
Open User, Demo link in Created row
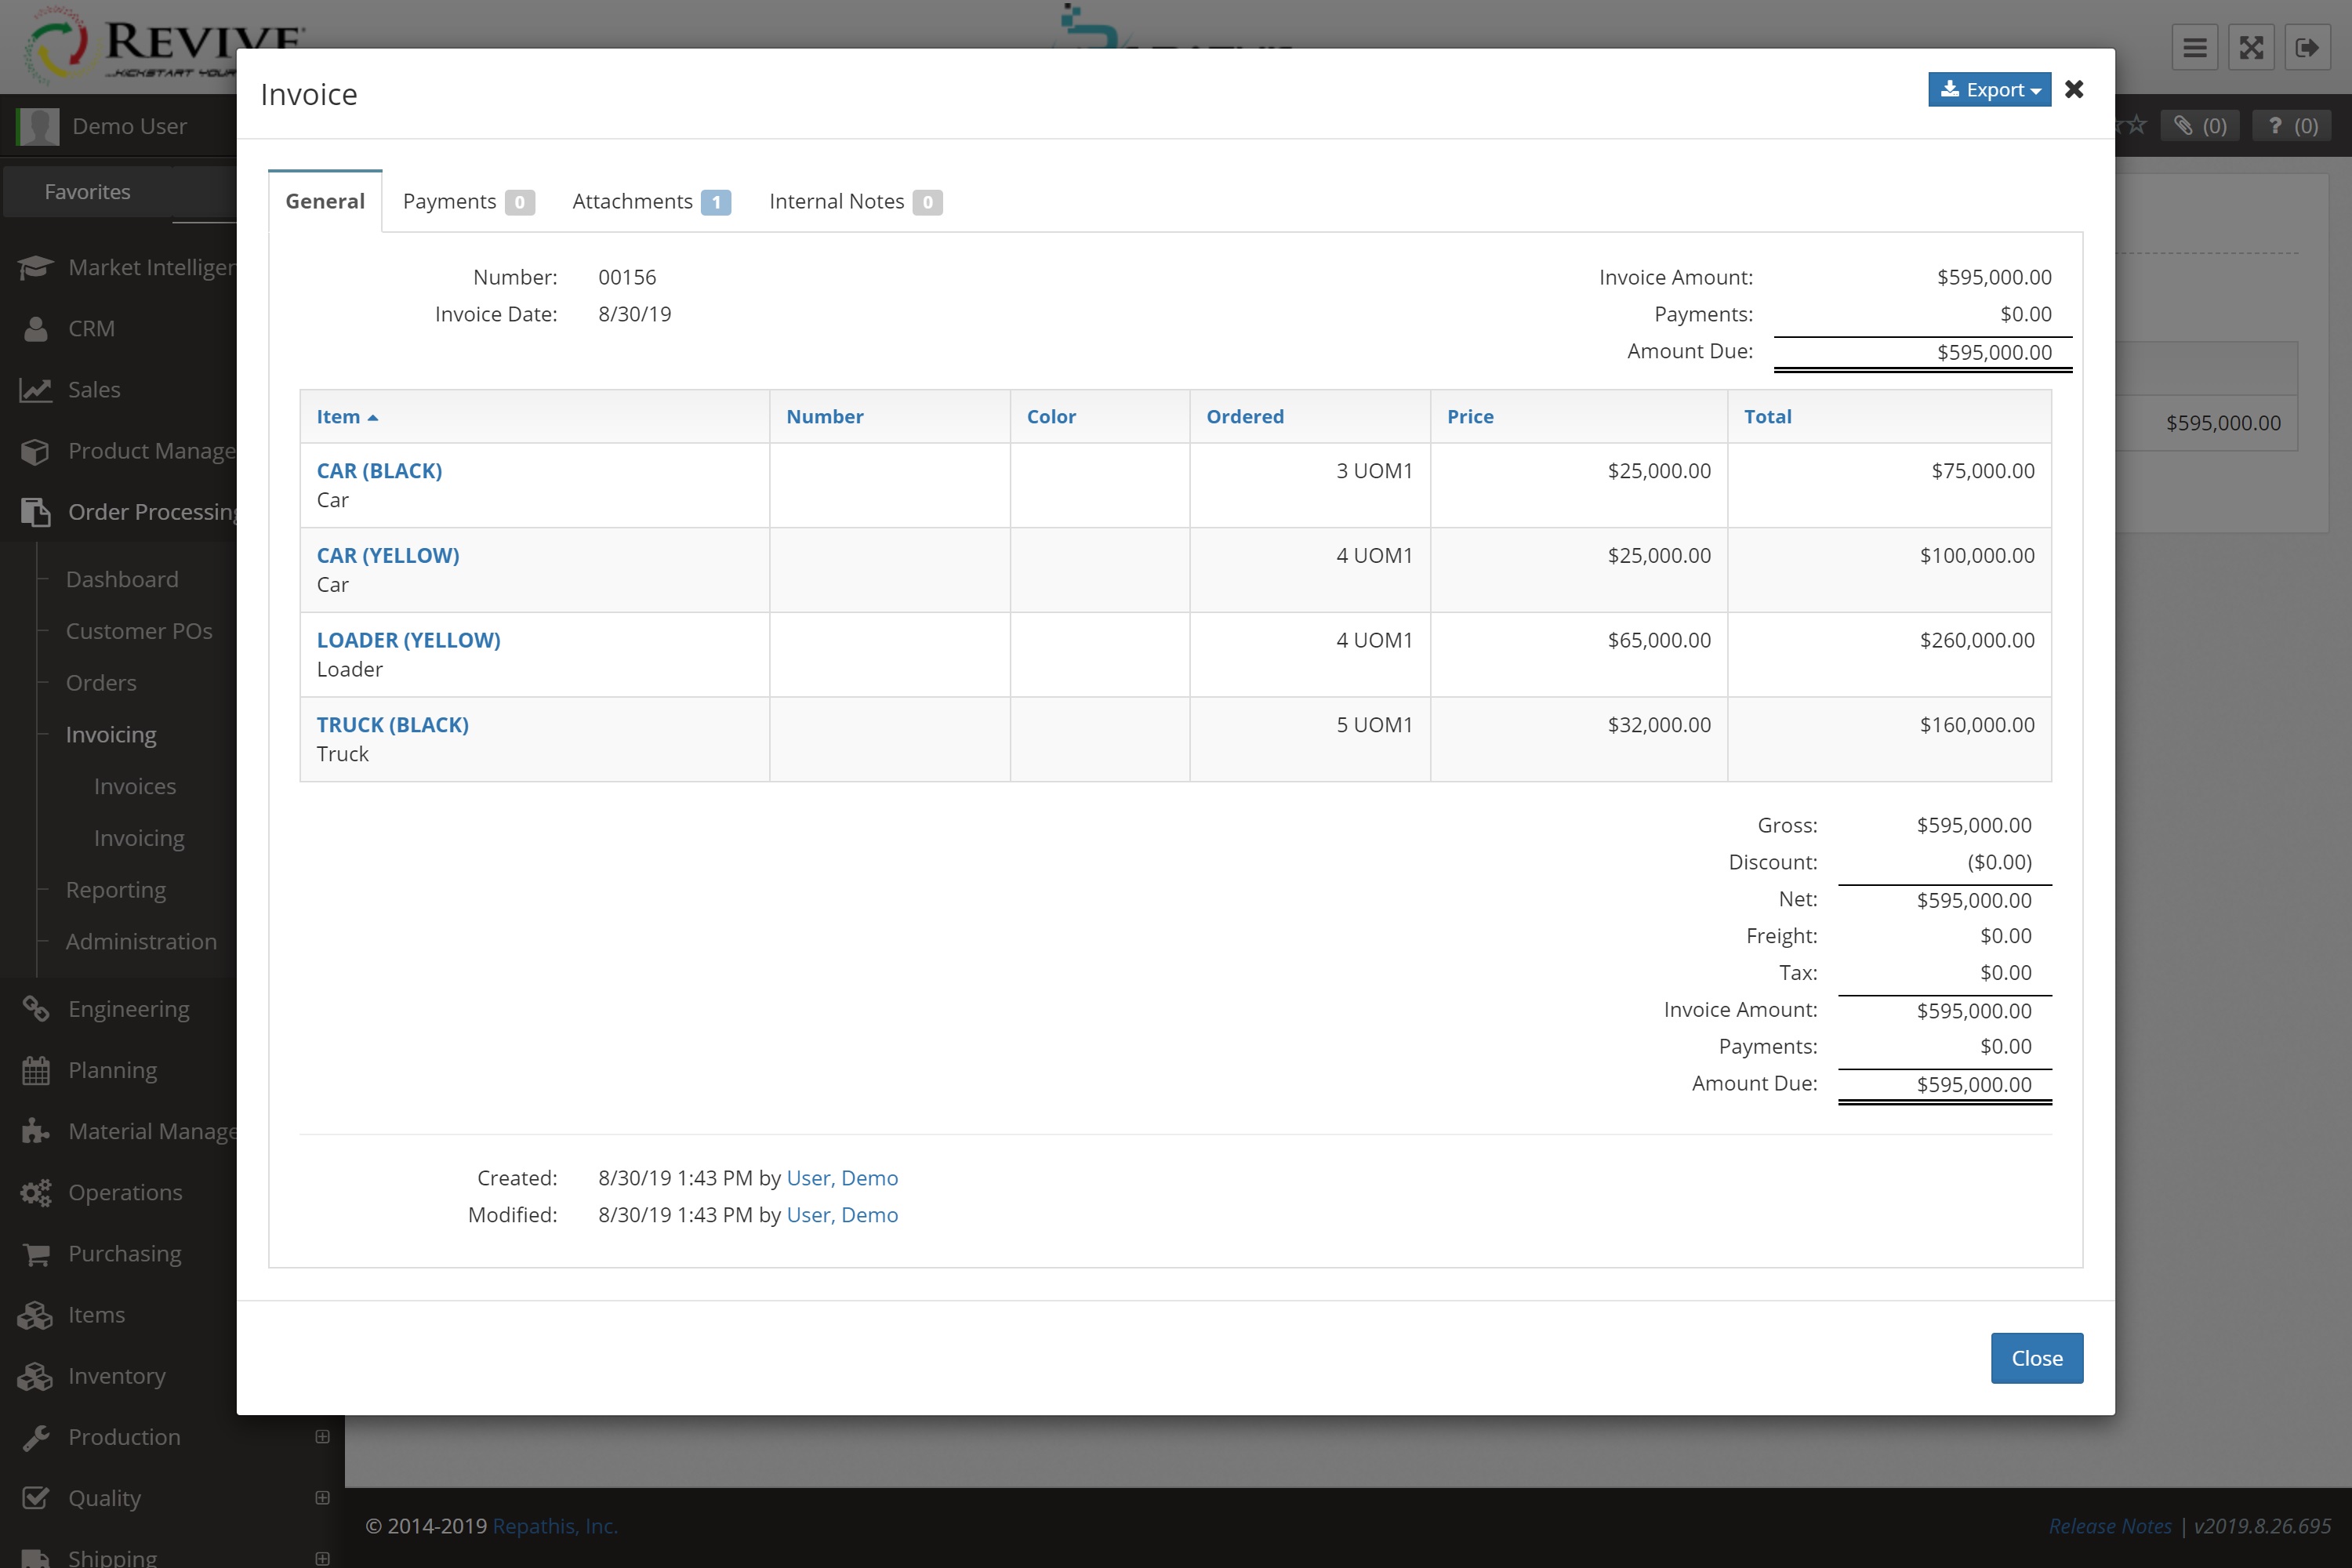pos(842,1178)
